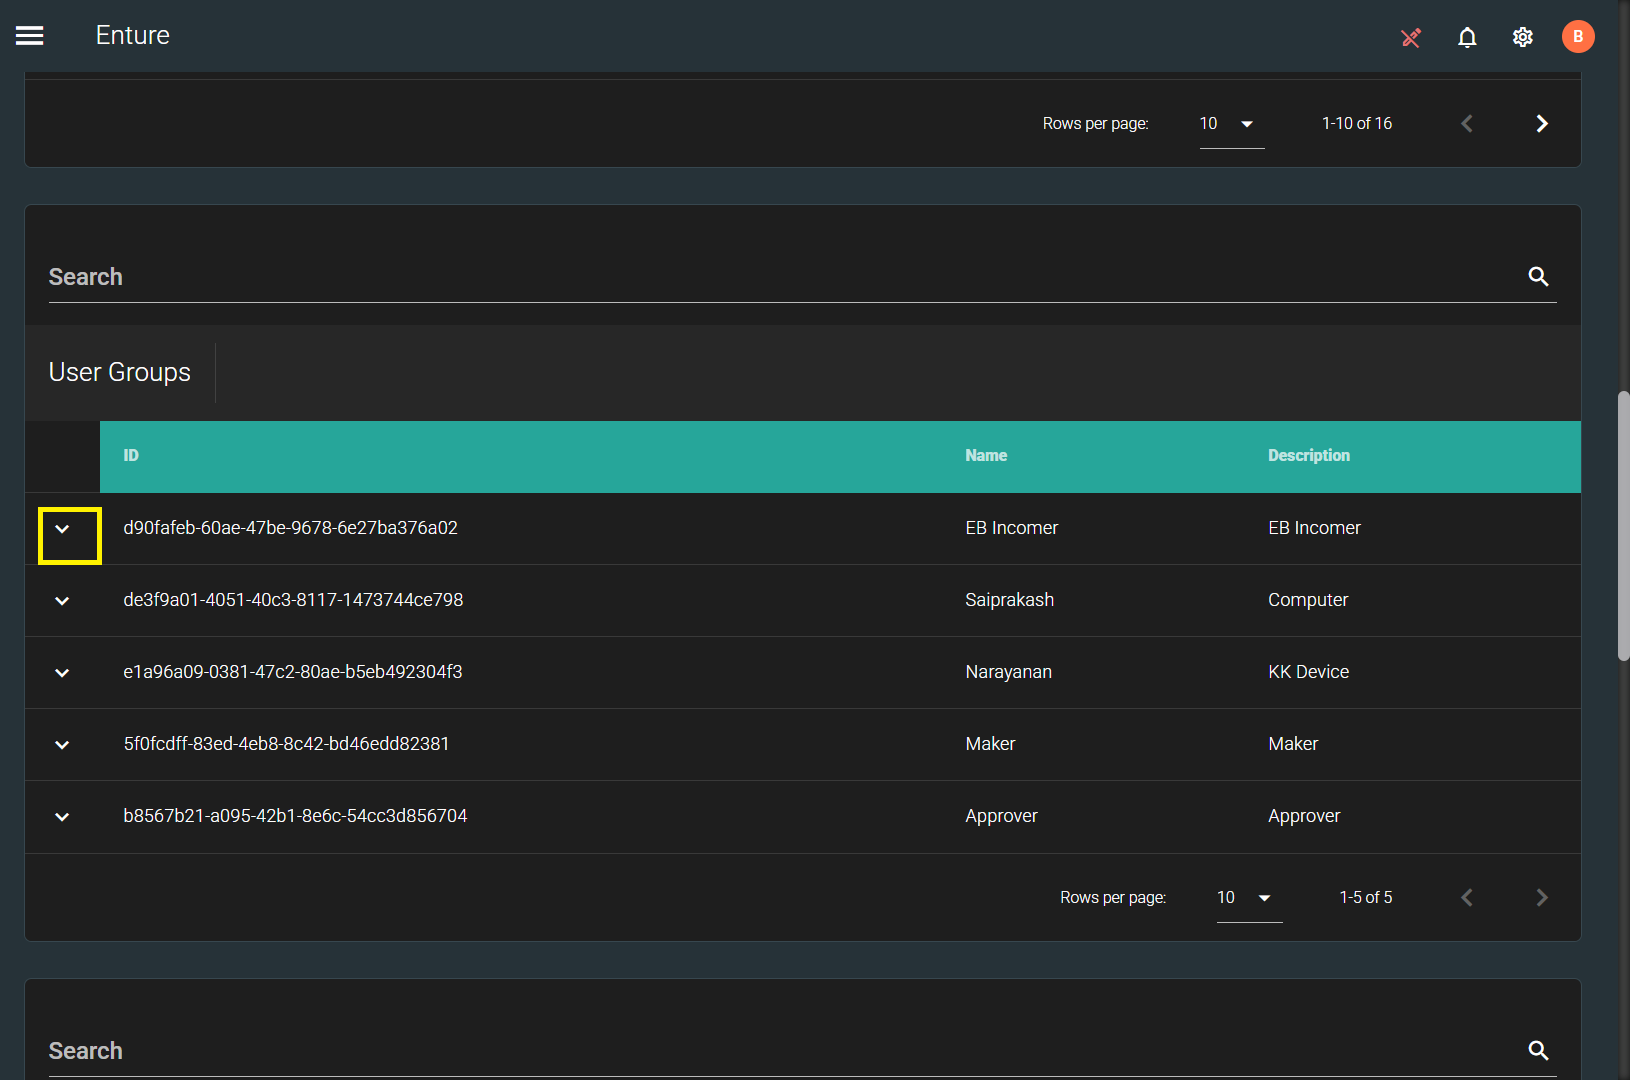Open the hamburger navigation menu
Viewport: 1630px width, 1080px height.
pos(30,36)
